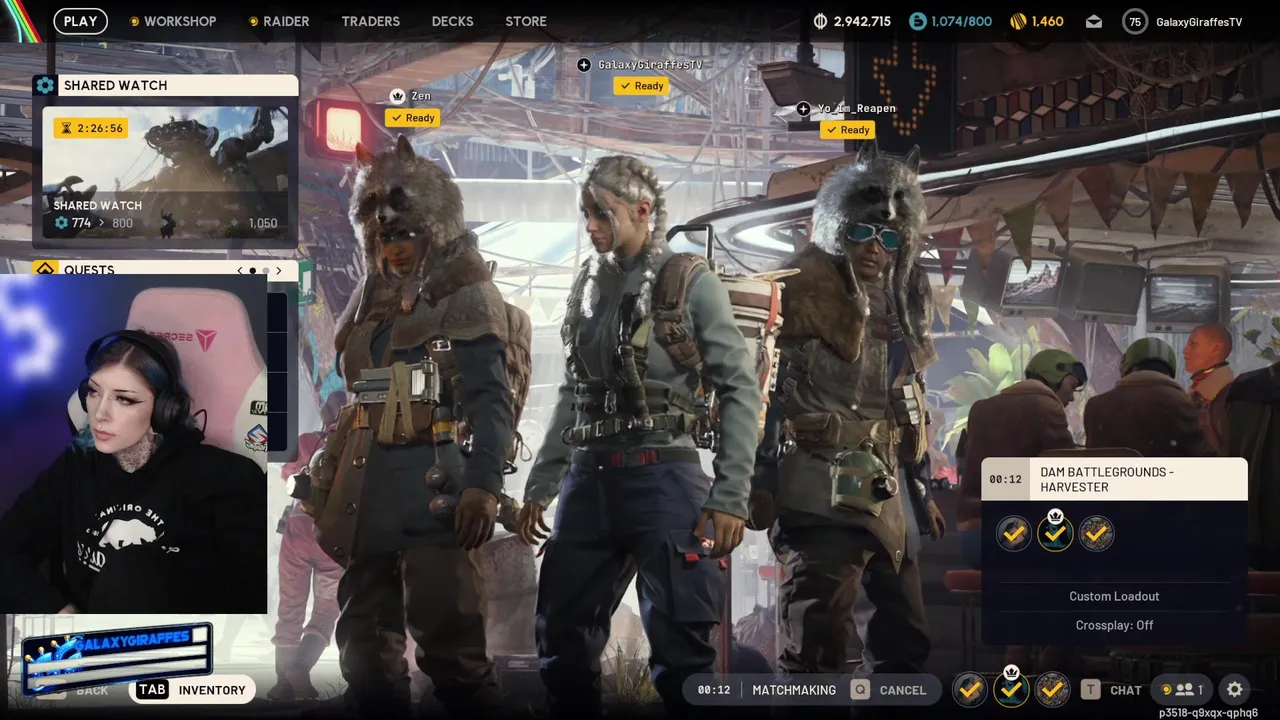Click the level 75 badge

click(x=1135, y=22)
